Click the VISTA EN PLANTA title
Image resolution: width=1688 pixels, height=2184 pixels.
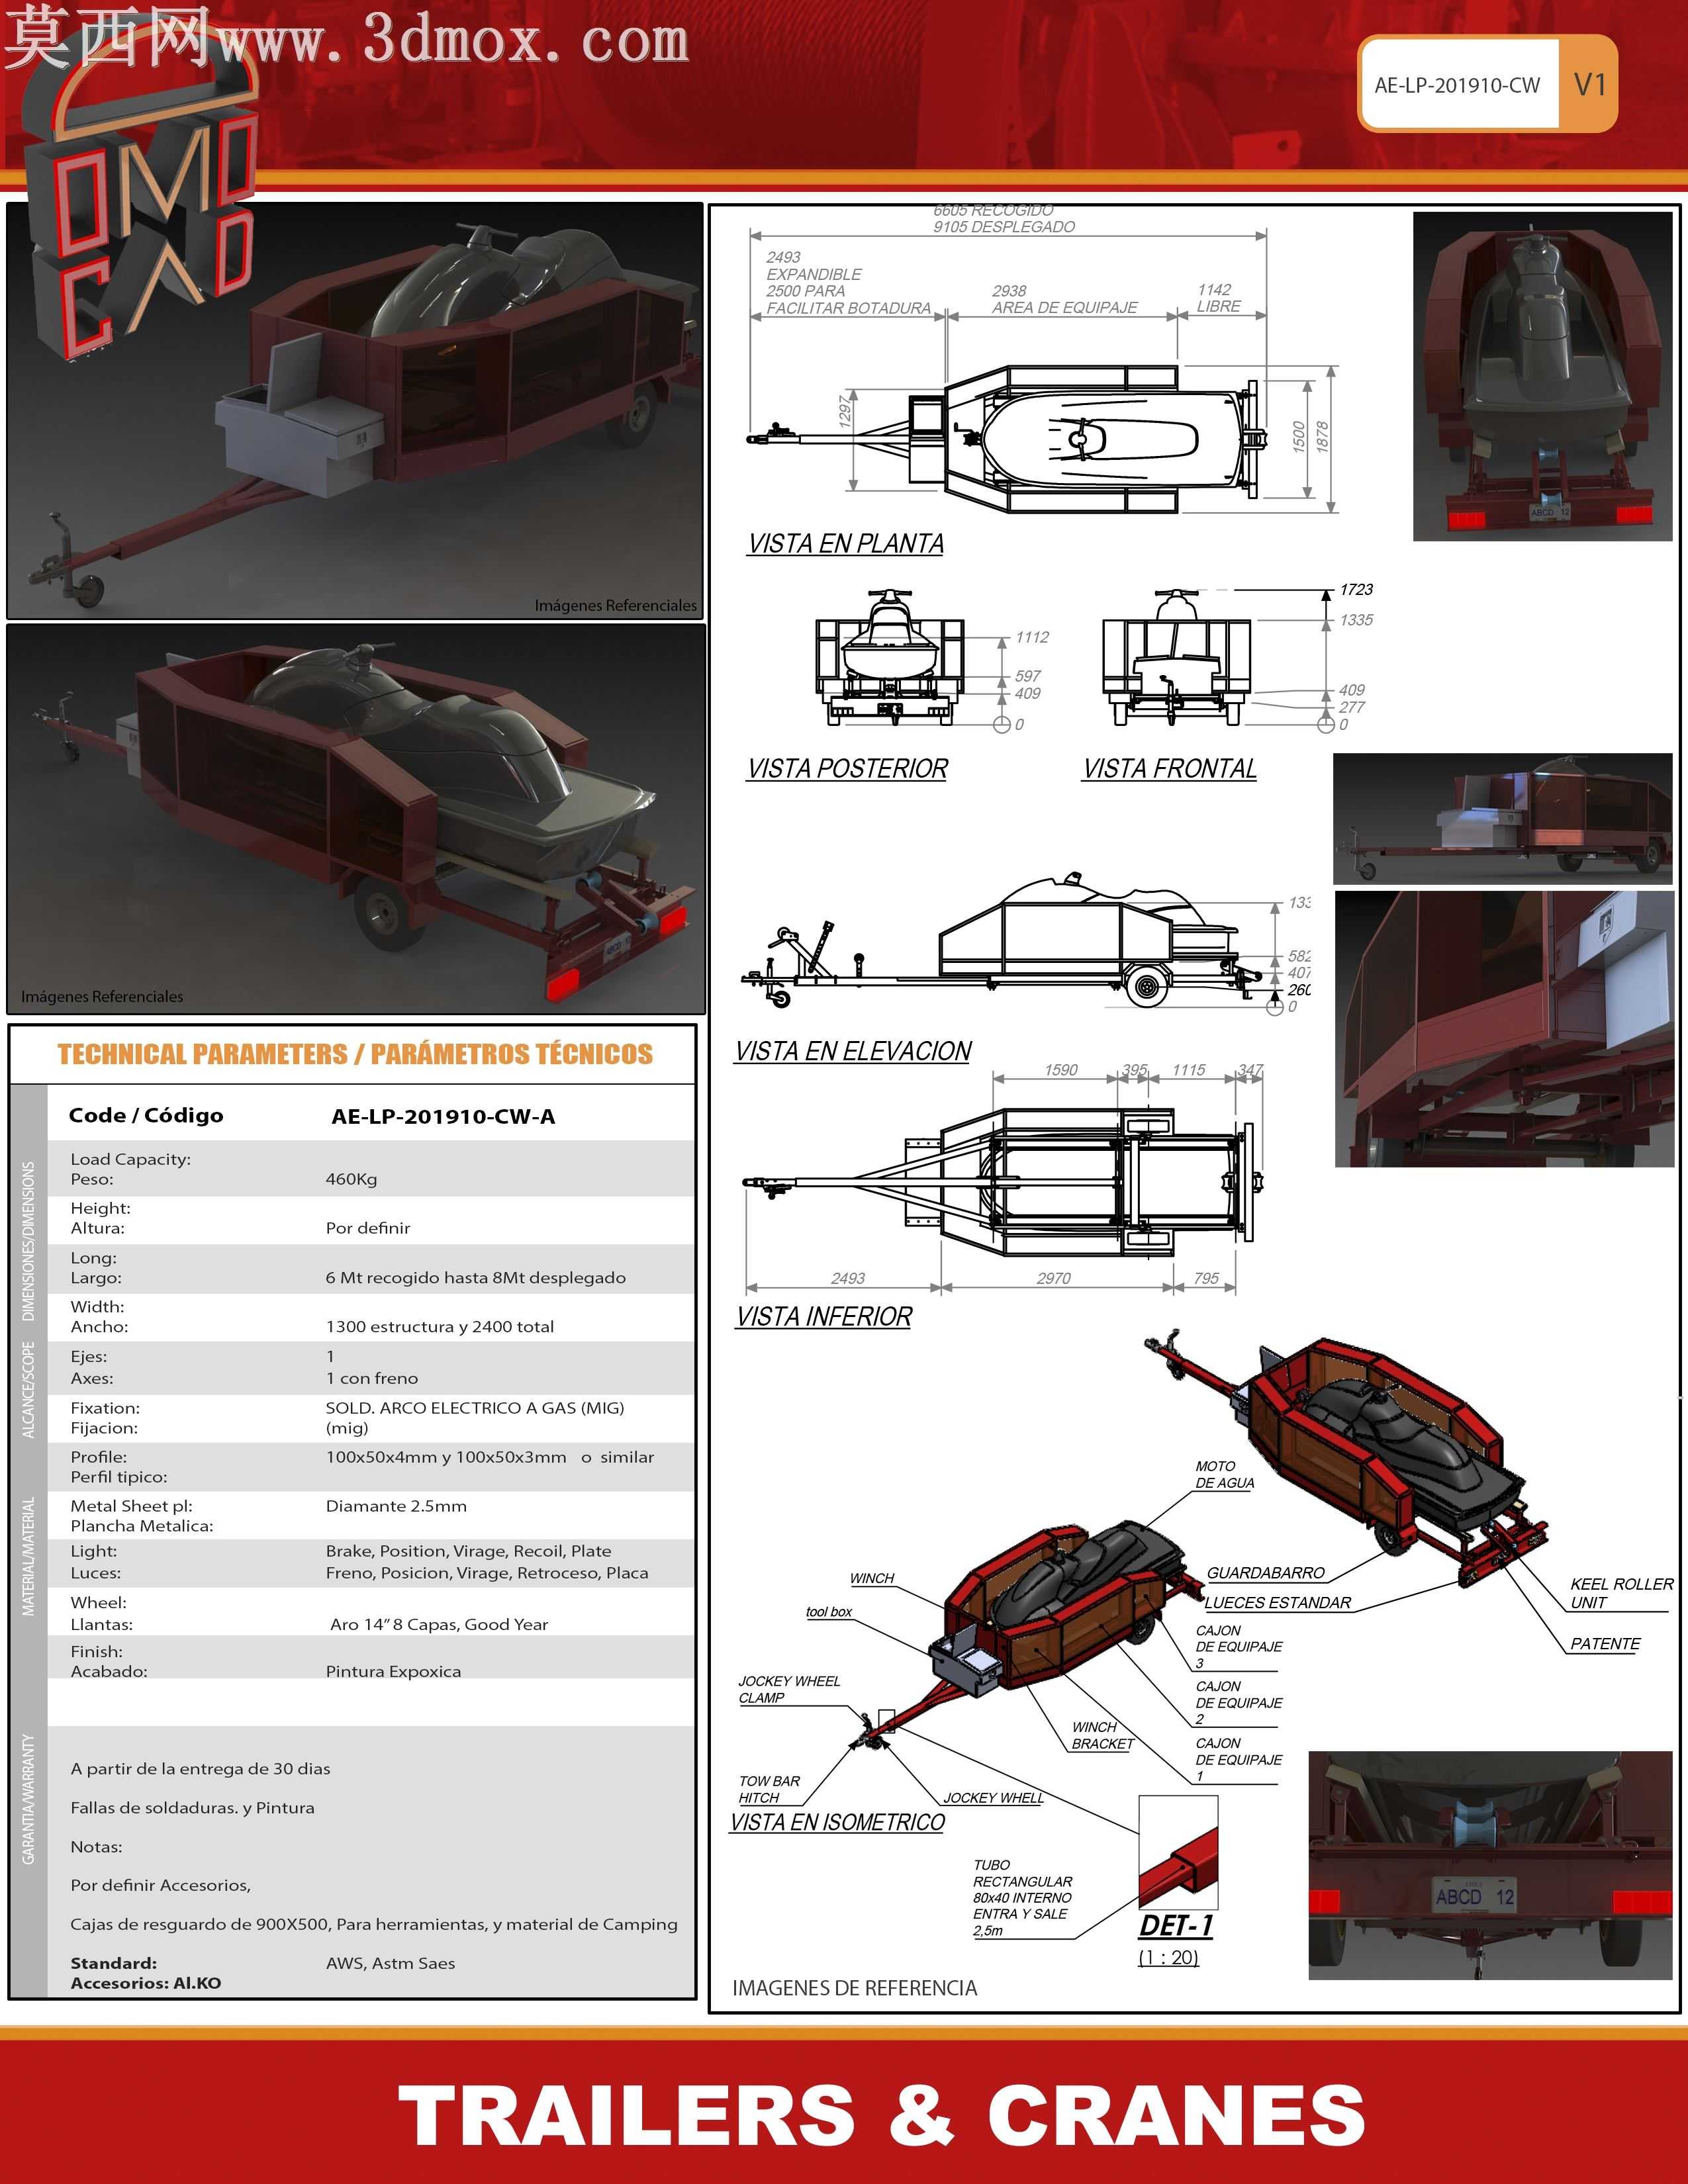846,544
